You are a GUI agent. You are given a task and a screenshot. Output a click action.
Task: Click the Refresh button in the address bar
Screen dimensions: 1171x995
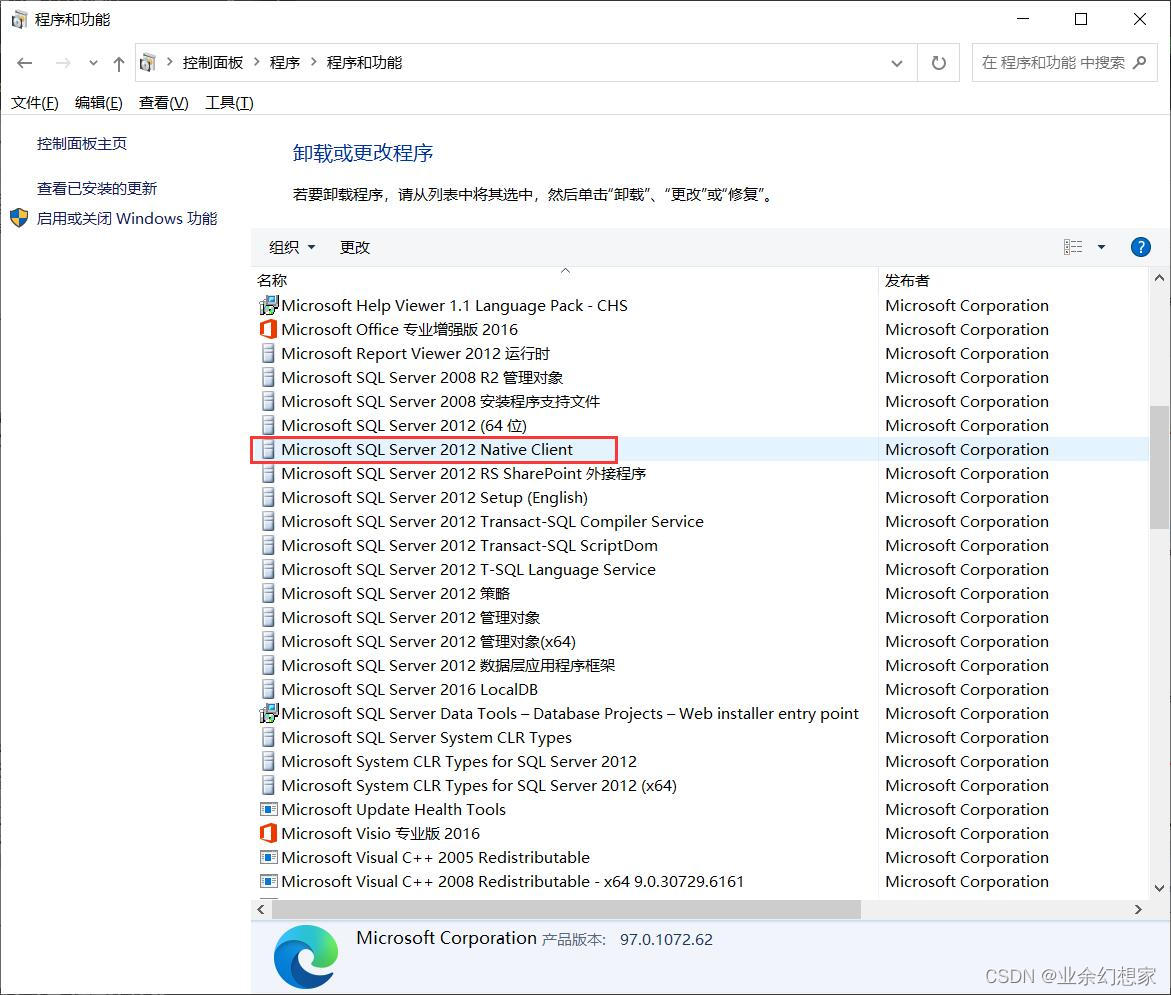938,63
